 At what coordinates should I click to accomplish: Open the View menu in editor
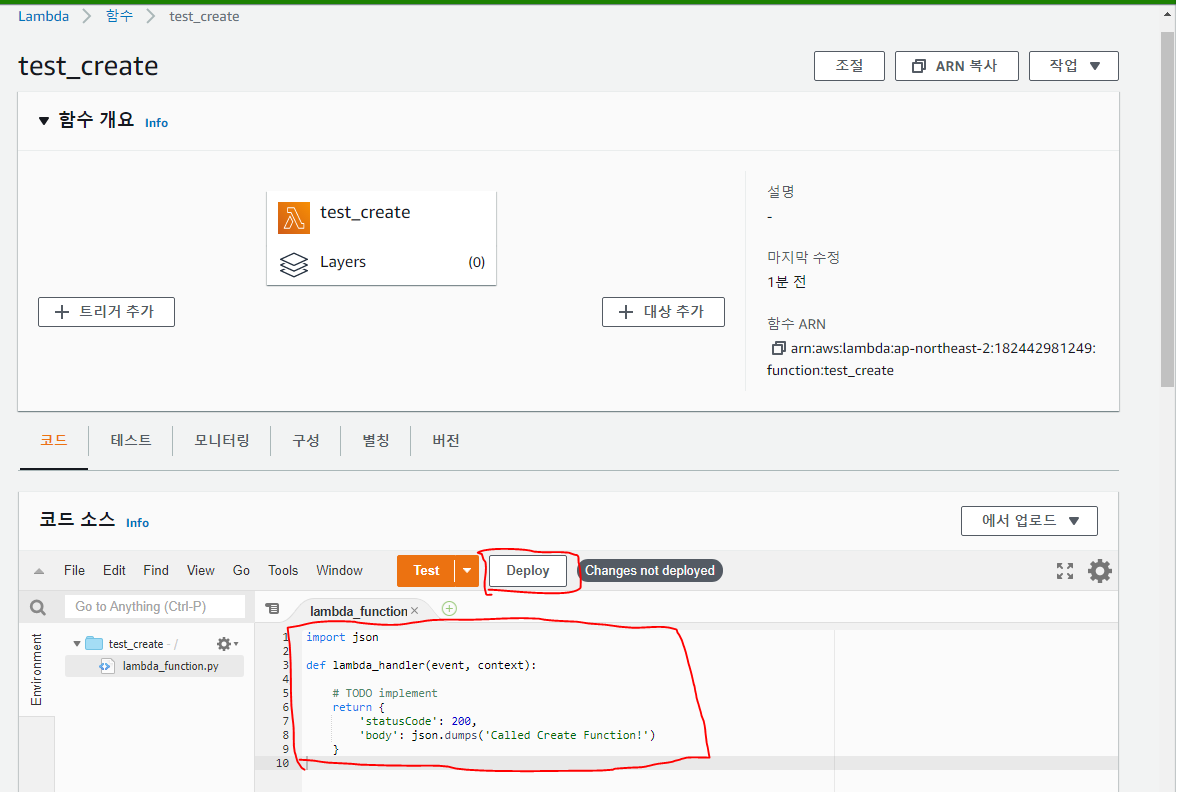pos(200,571)
